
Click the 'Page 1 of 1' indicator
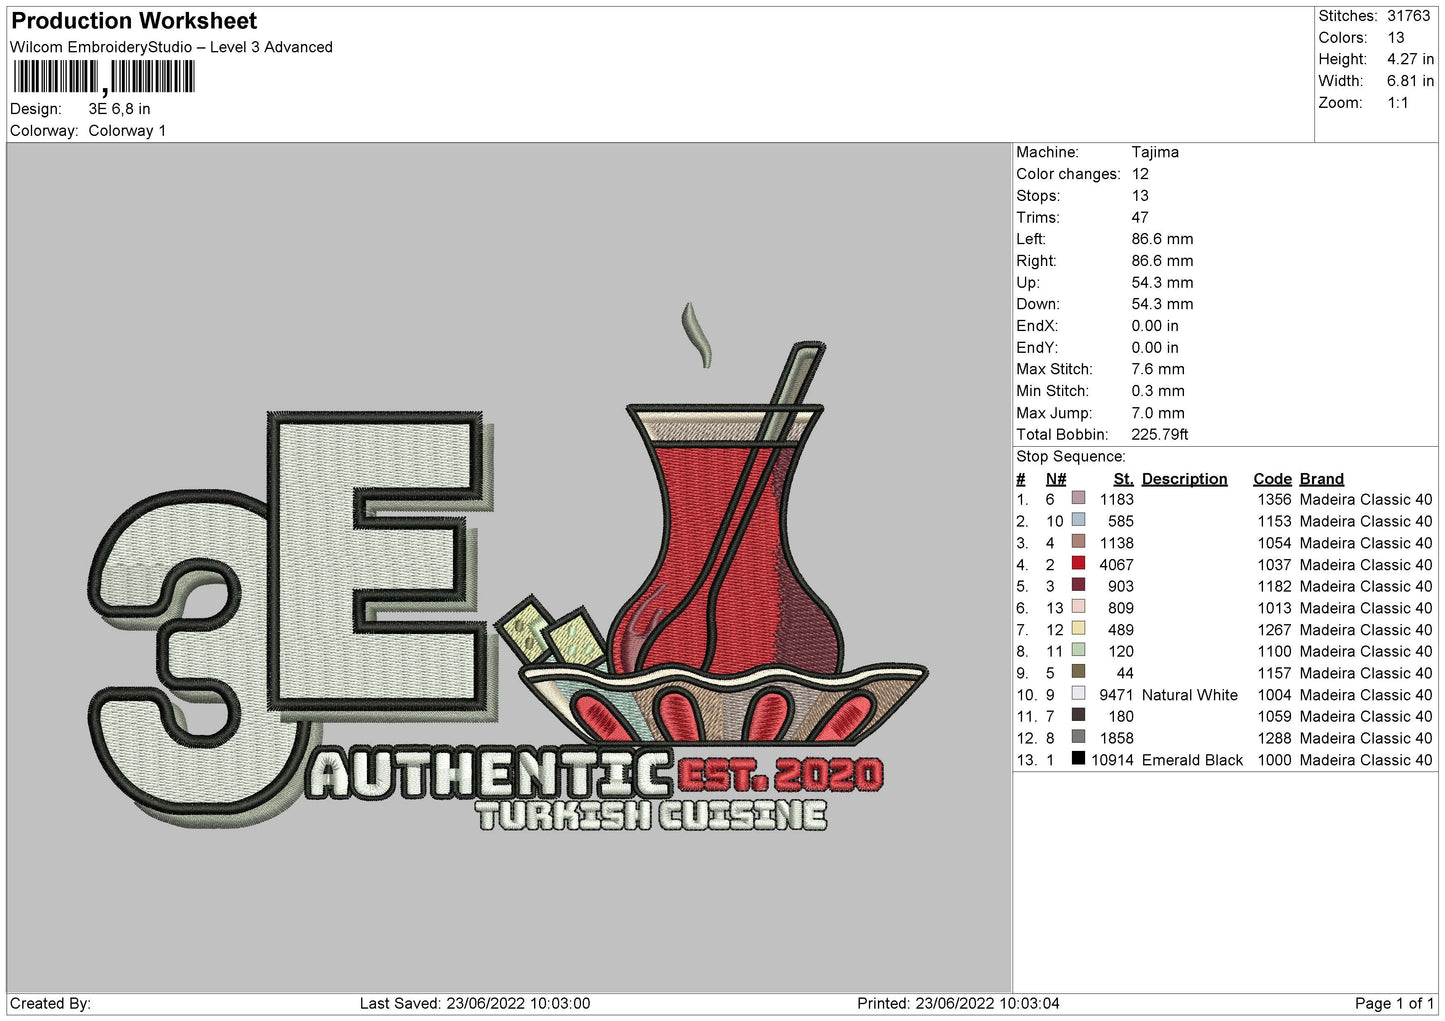point(1394,1003)
